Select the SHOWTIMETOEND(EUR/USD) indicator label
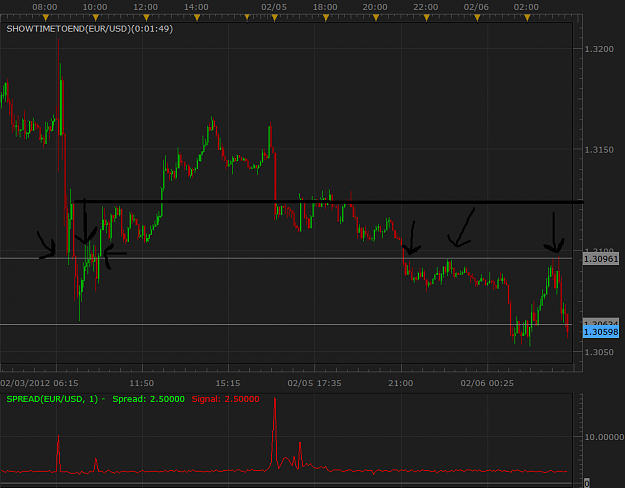This screenshot has height=488, width=625. coord(90,29)
